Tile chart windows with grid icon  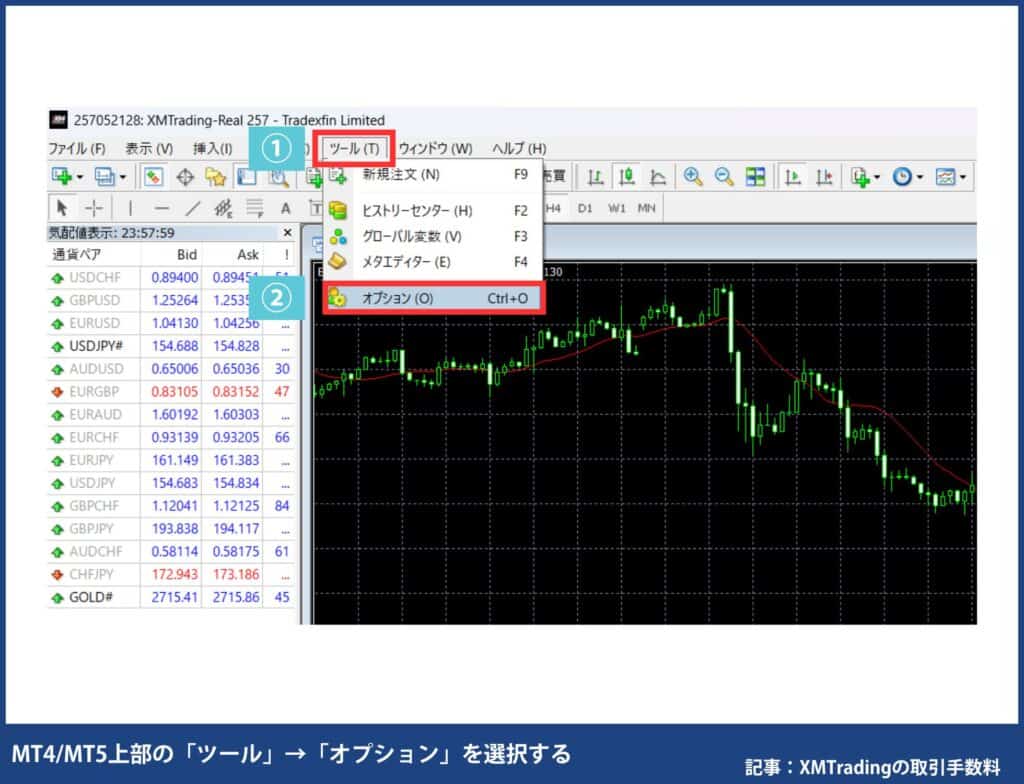pyautogui.click(x=756, y=176)
